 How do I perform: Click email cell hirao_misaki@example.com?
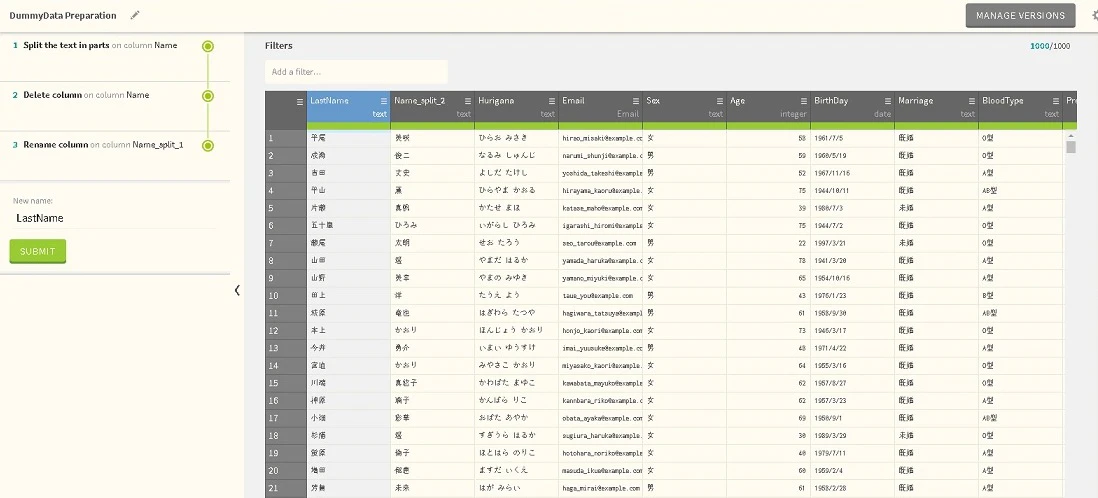[601, 139]
